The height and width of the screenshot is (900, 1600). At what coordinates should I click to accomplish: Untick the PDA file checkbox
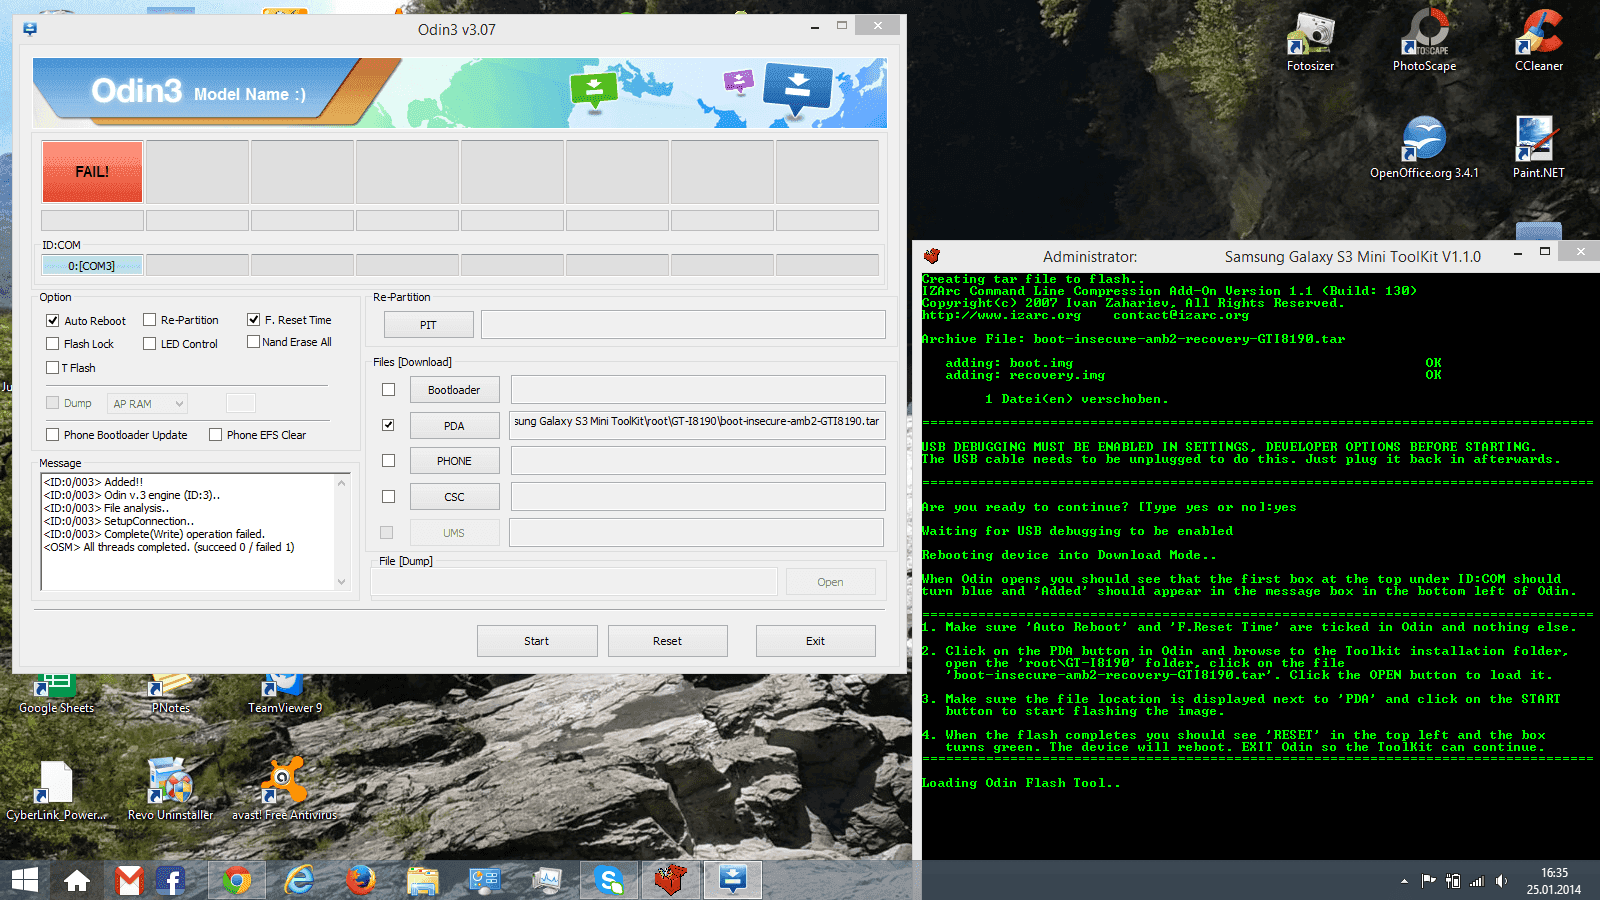pos(389,425)
